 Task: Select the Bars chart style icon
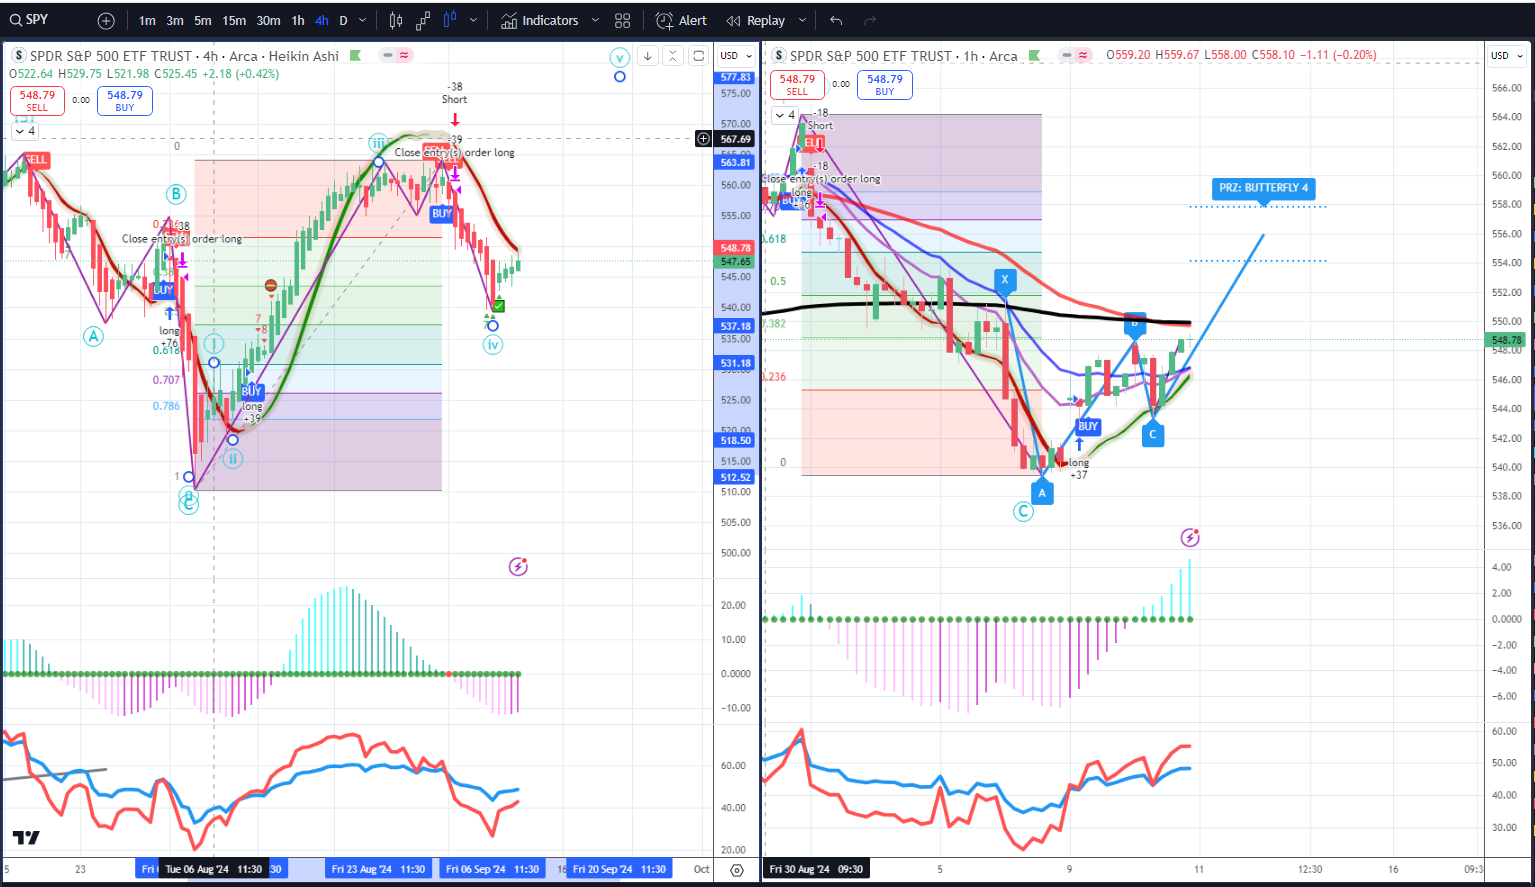point(396,20)
